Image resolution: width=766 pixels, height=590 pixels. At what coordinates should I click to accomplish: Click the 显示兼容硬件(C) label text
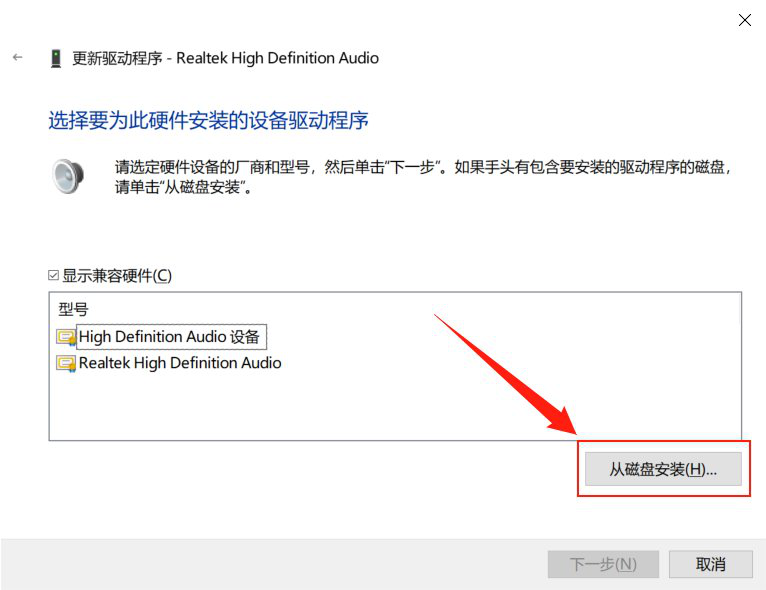click(117, 275)
